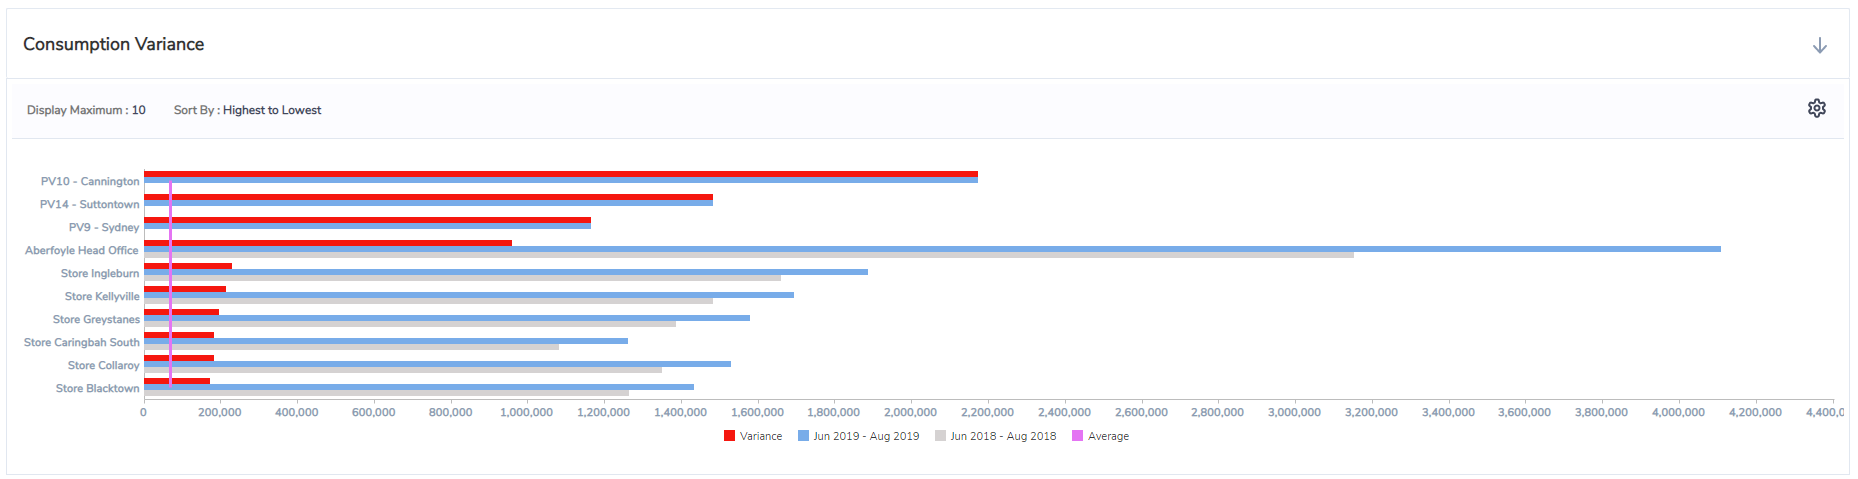Click the Store Ingleburn blue bar

506,272
